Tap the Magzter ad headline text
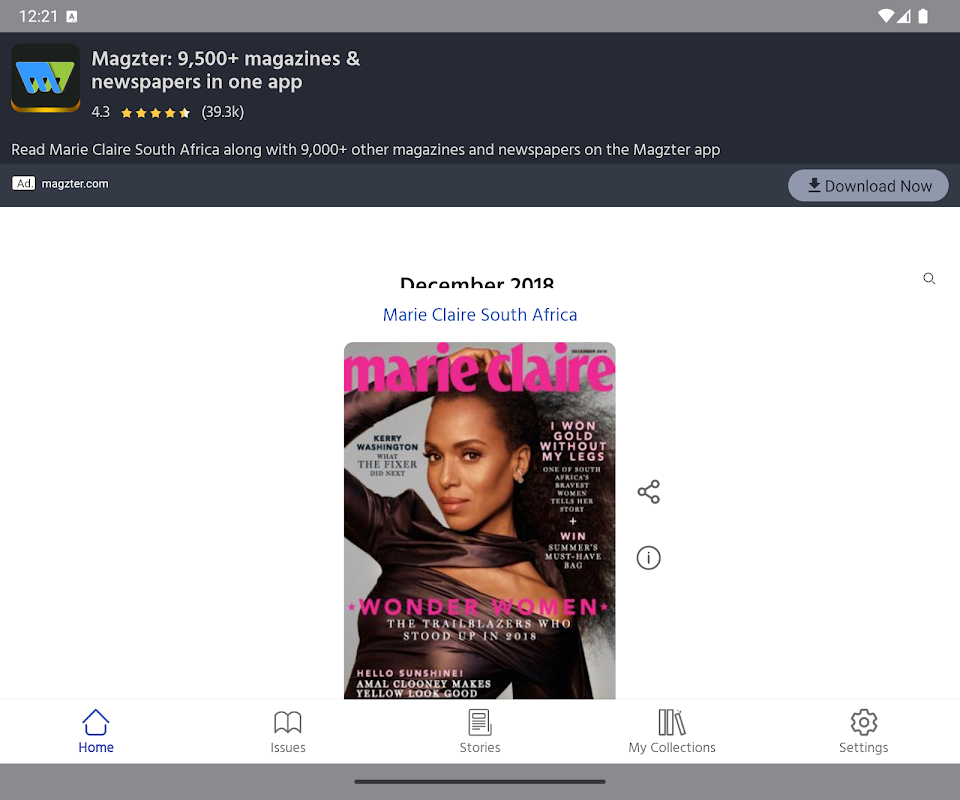960x800 pixels. point(225,70)
